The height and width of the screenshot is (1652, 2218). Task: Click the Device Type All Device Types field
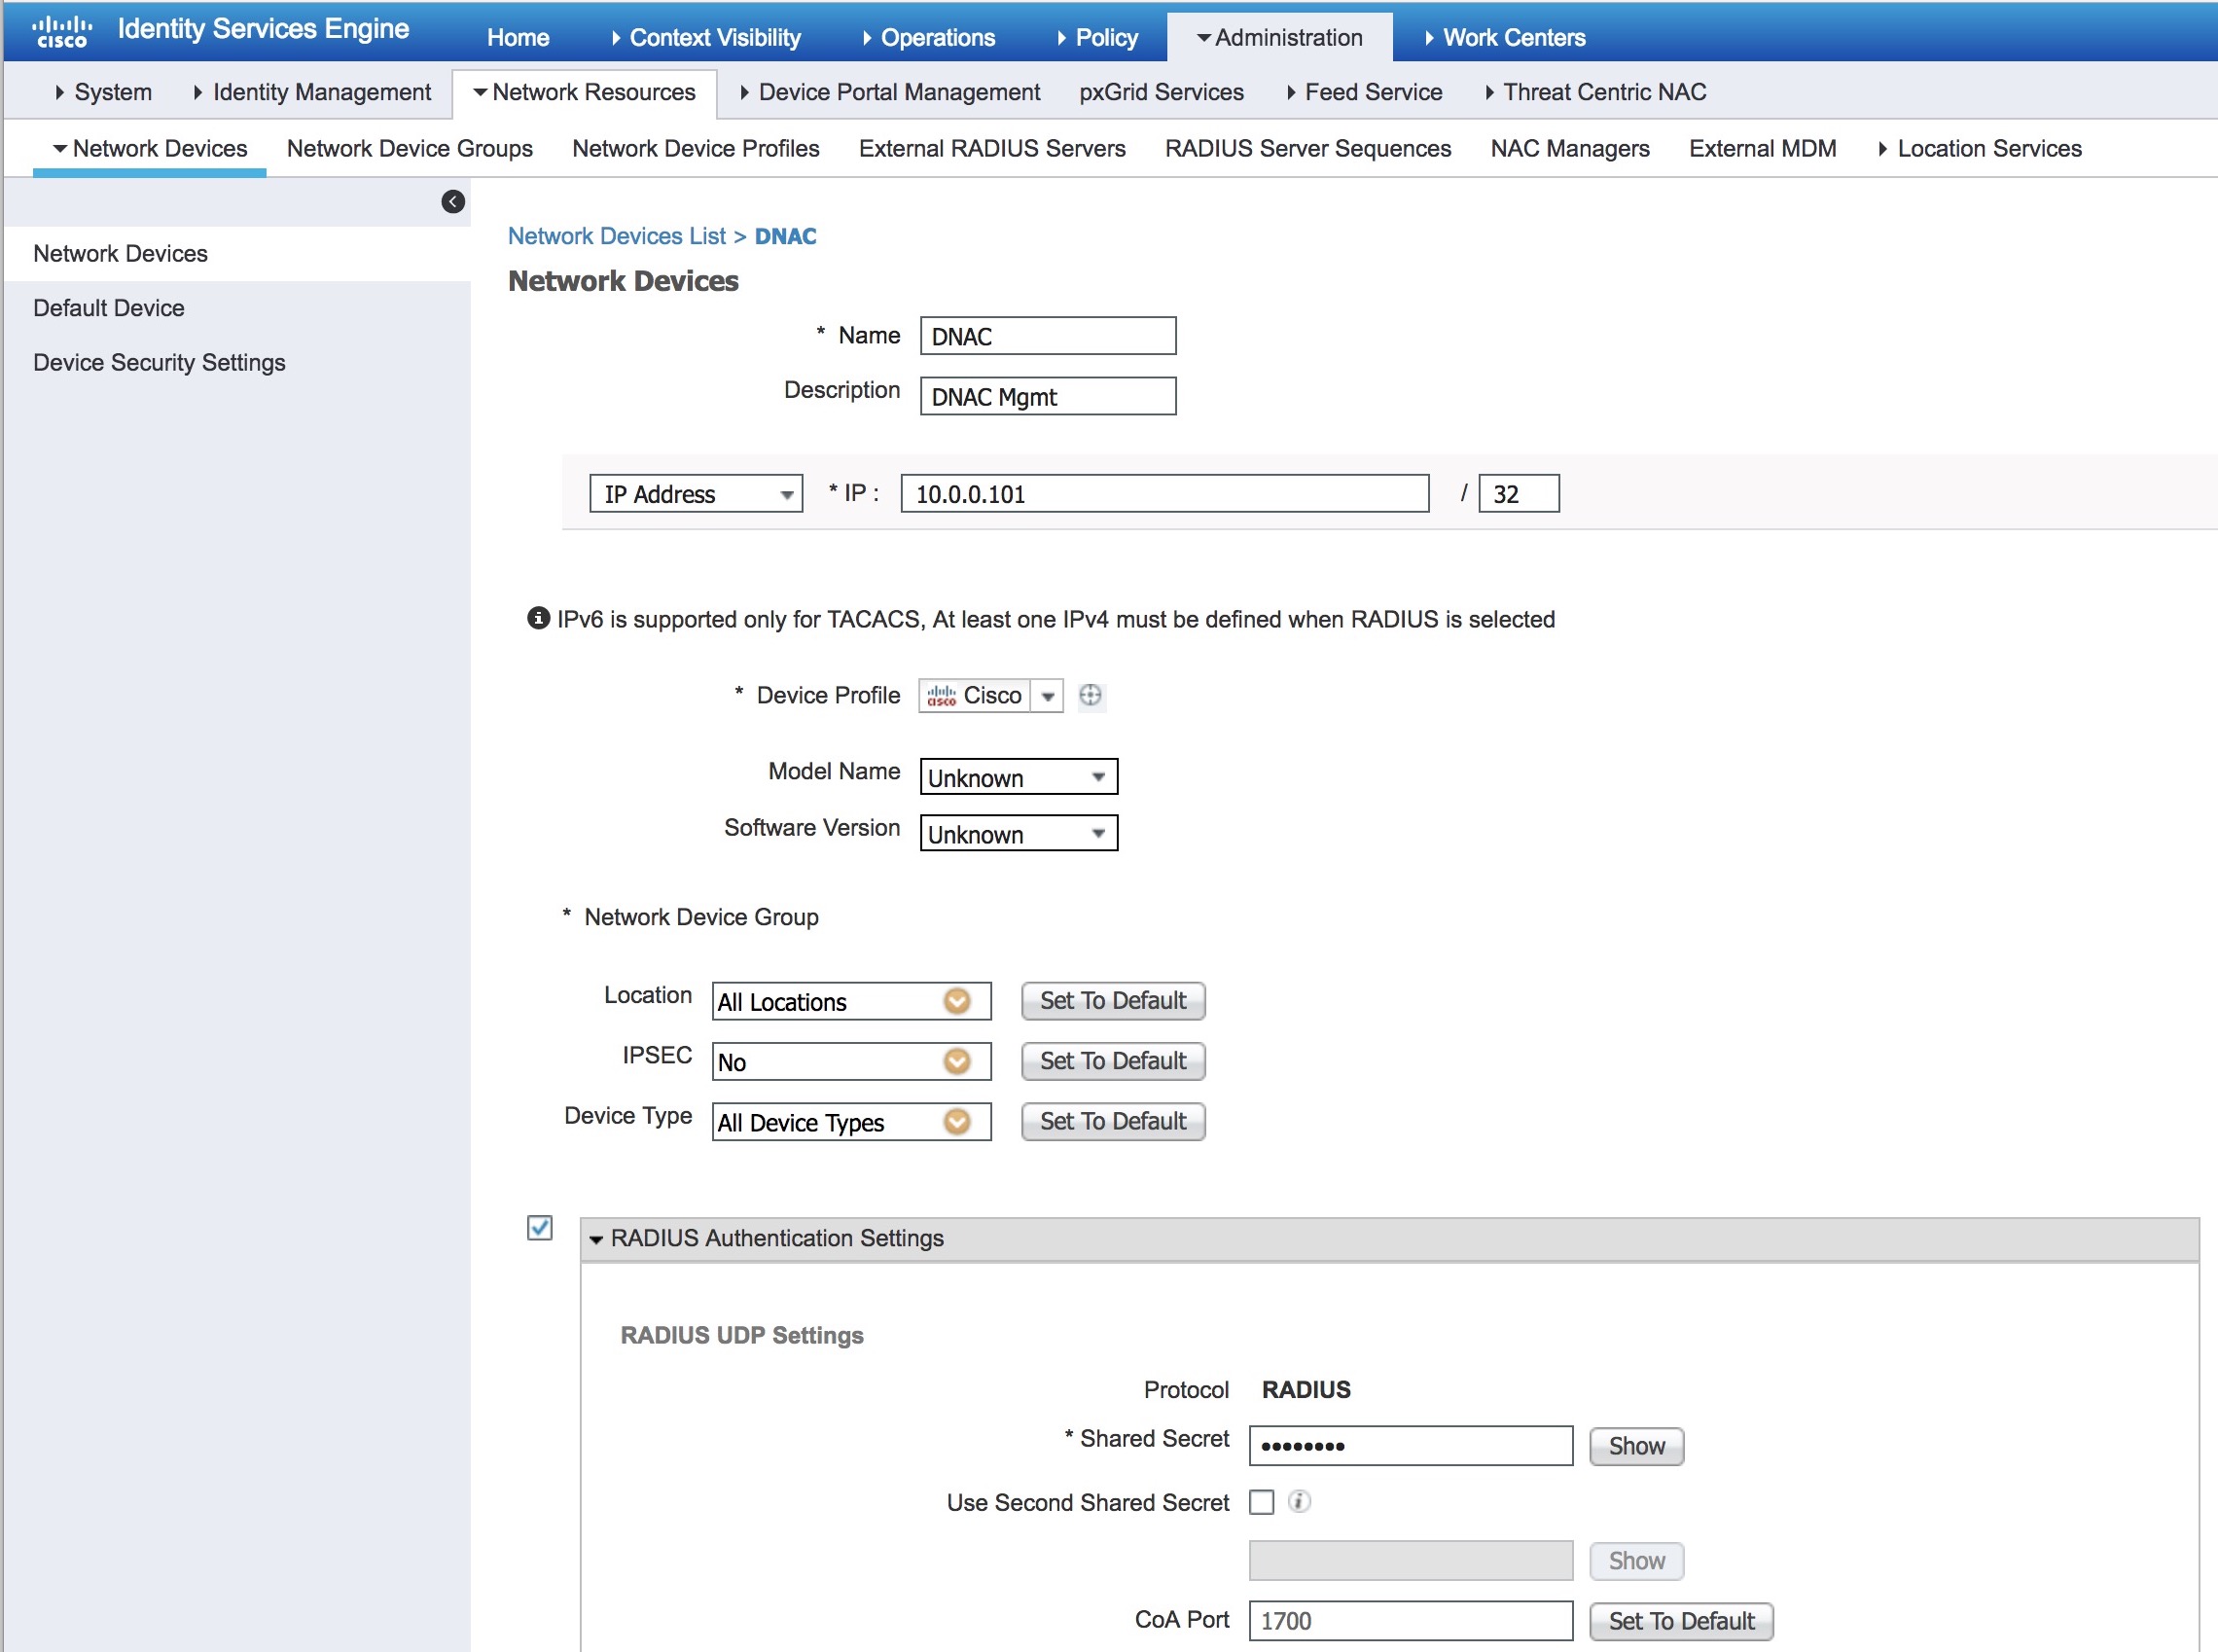click(x=851, y=1122)
